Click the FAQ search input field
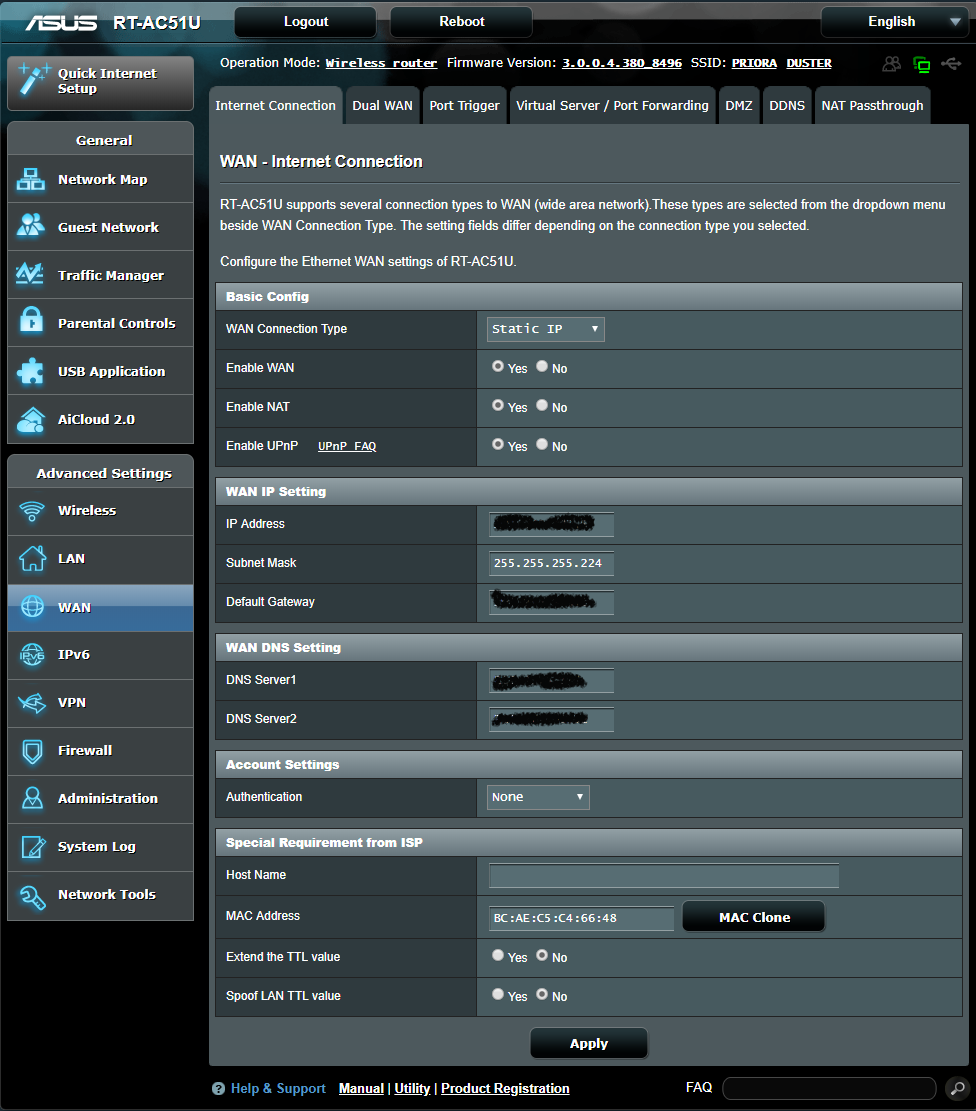Viewport: 976px width, 1111px height. click(x=829, y=1088)
